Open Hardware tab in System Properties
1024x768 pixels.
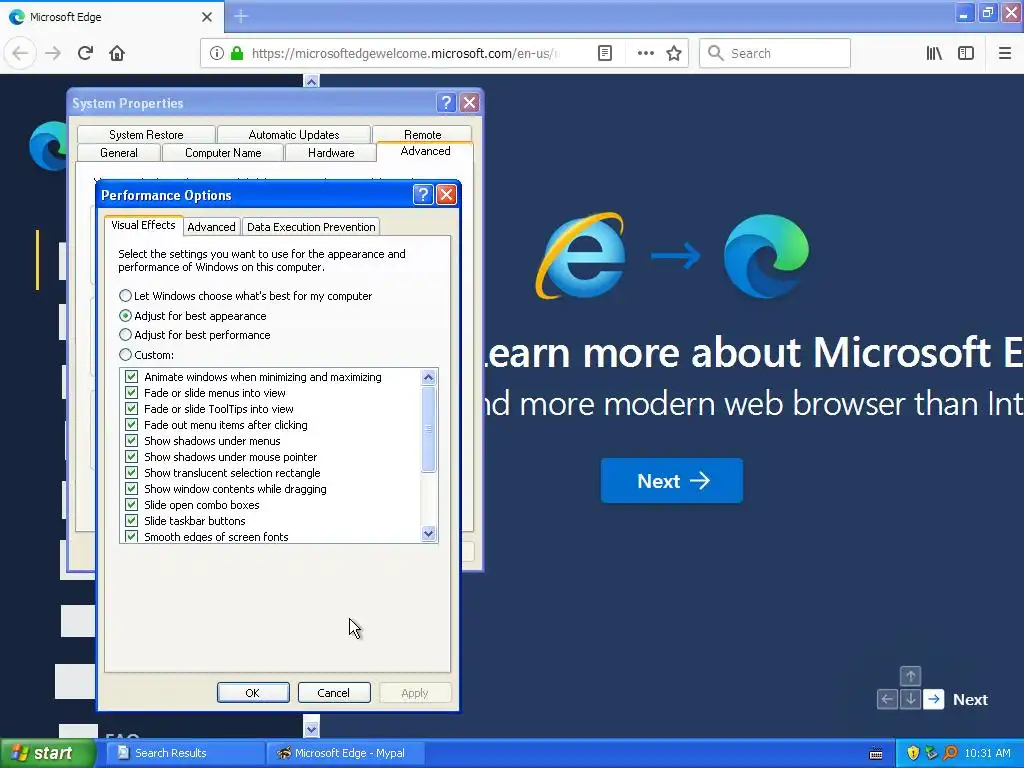(x=331, y=153)
